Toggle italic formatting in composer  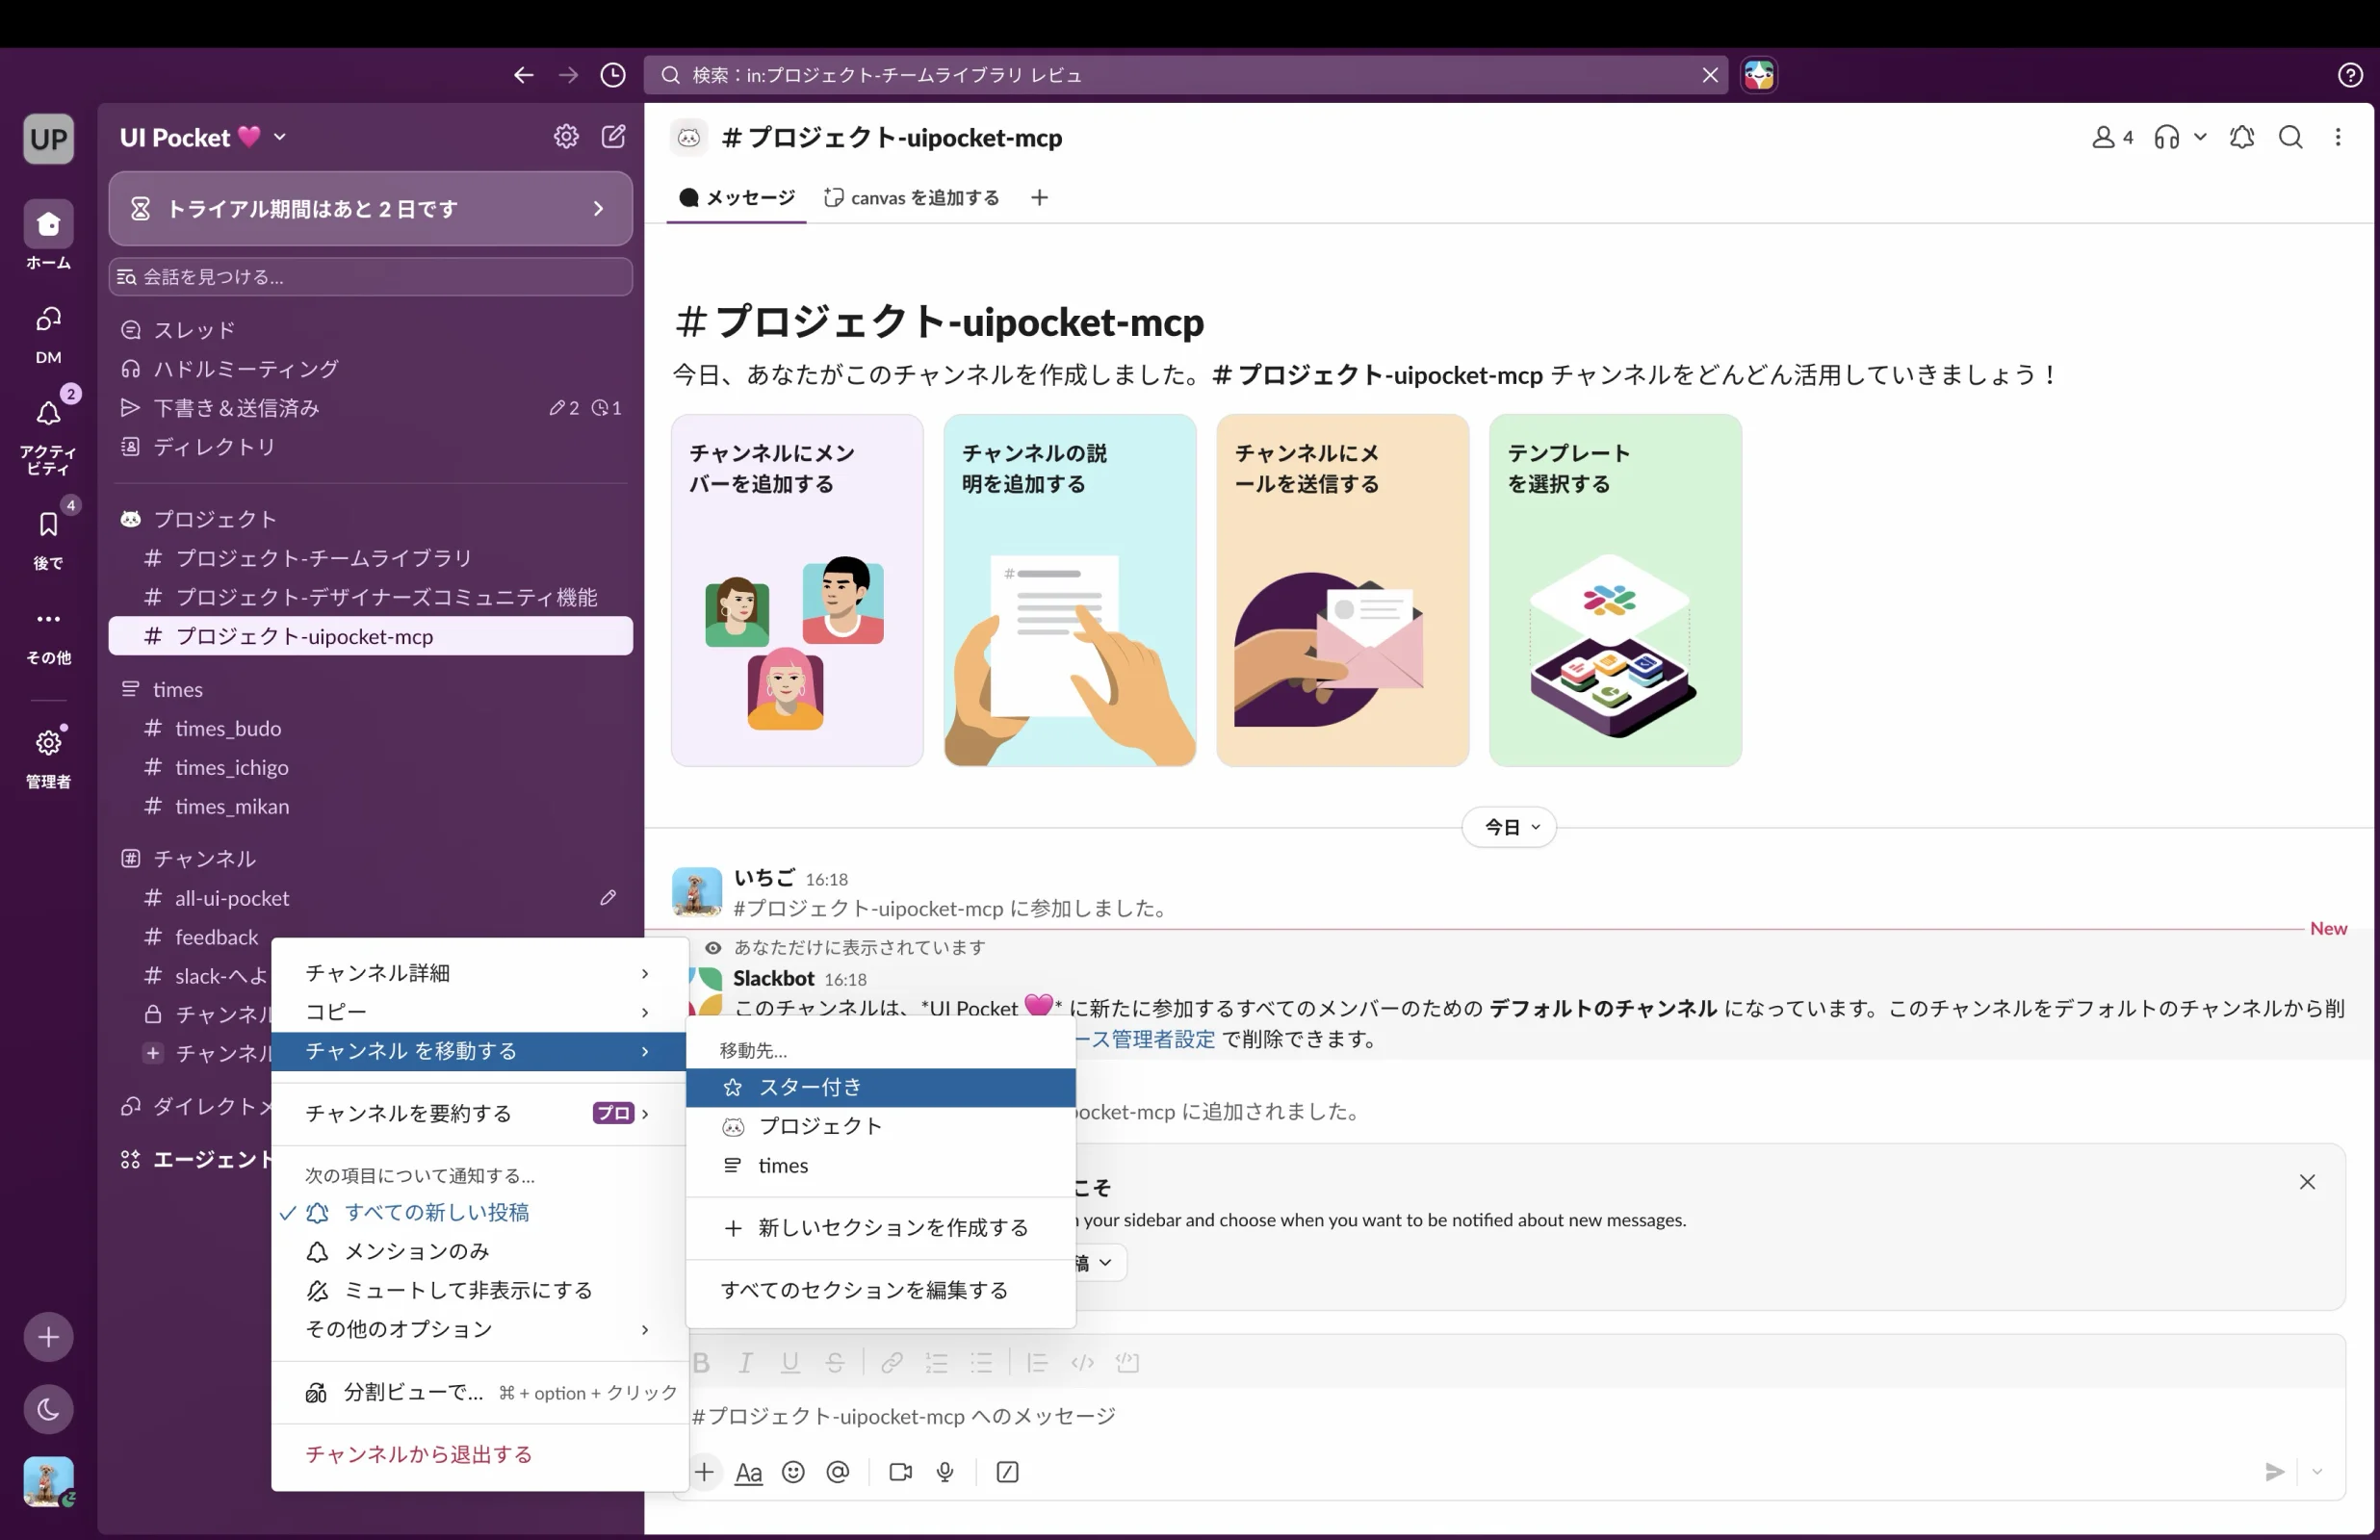tap(745, 1362)
